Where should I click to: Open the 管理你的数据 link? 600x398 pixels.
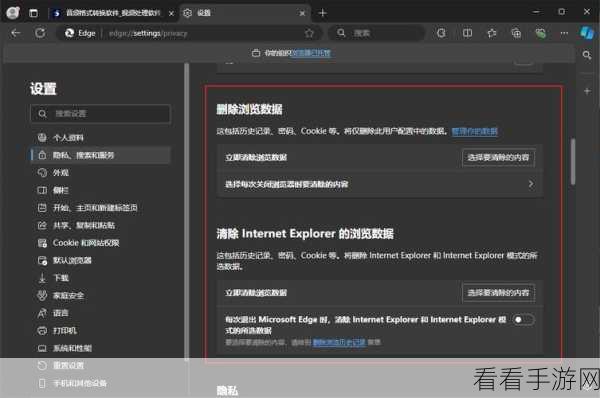(x=474, y=132)
